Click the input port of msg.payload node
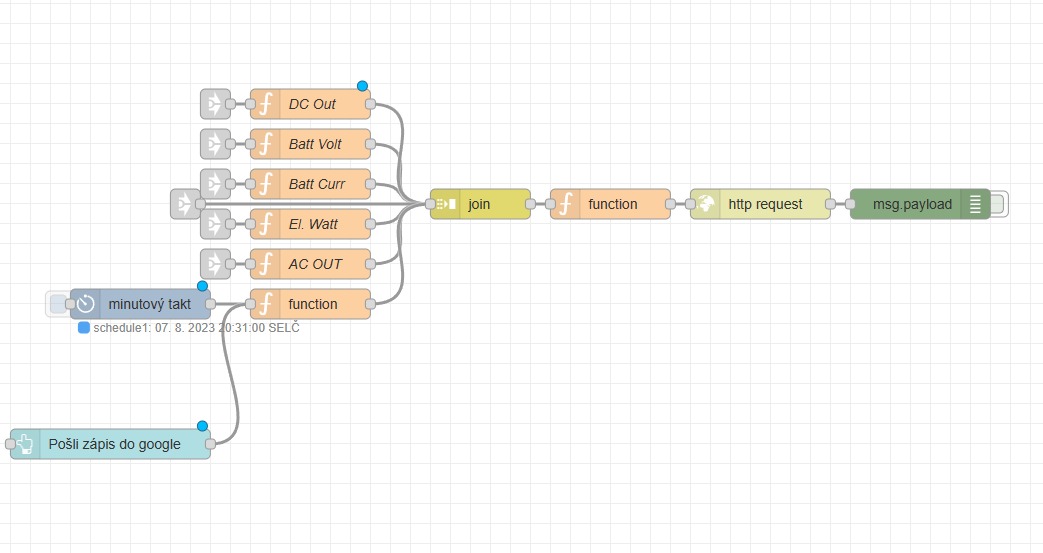Viewport: 1043px width, 553px height. tap(850, 204)
